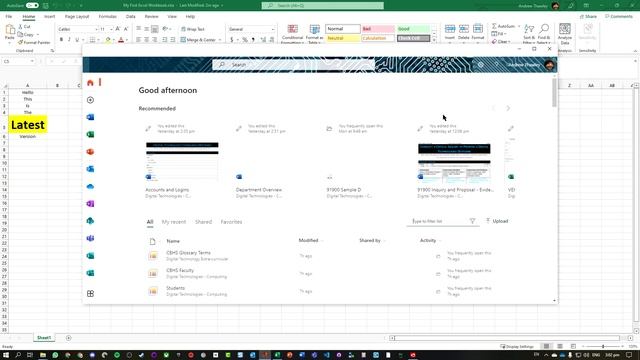
Task: Toggle Wrap Text in Excel ribbon
Action: click(x=193, y=29)
